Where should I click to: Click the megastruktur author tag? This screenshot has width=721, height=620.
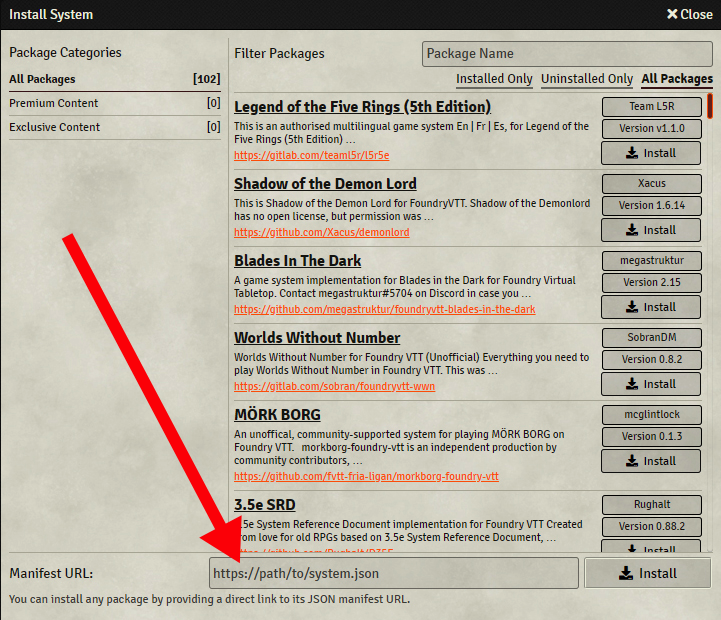click(x=652, y=261)
